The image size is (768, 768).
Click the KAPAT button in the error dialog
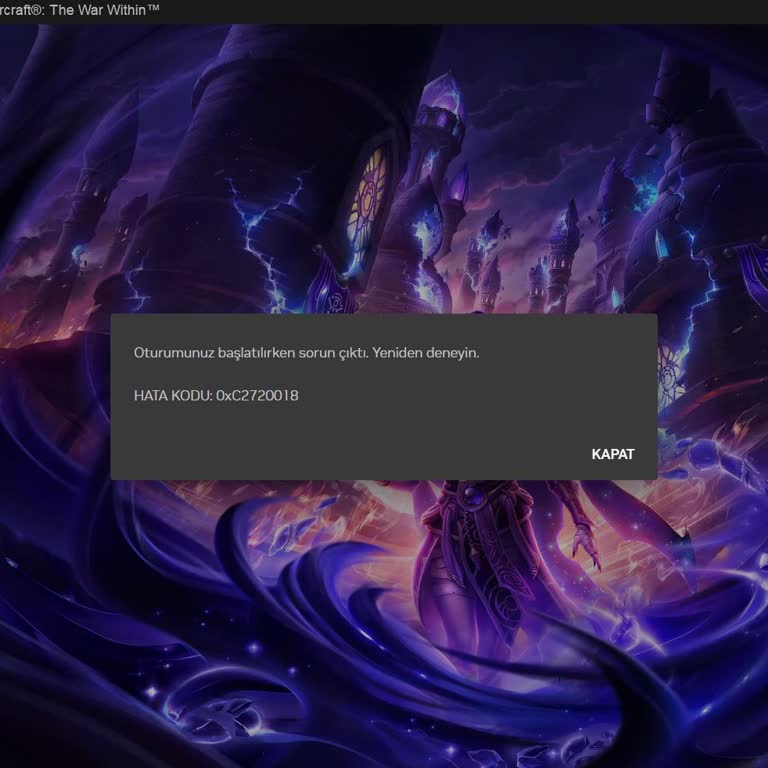[613, 454]
